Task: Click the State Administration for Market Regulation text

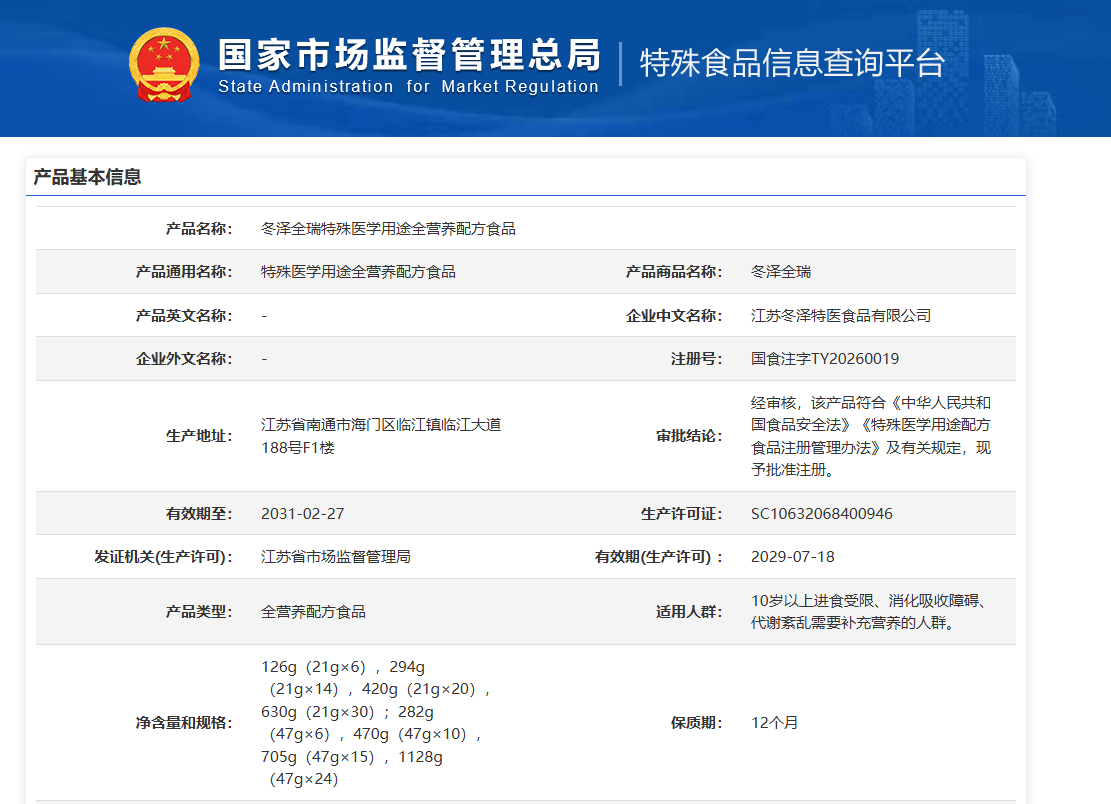Action: [408, 87]
